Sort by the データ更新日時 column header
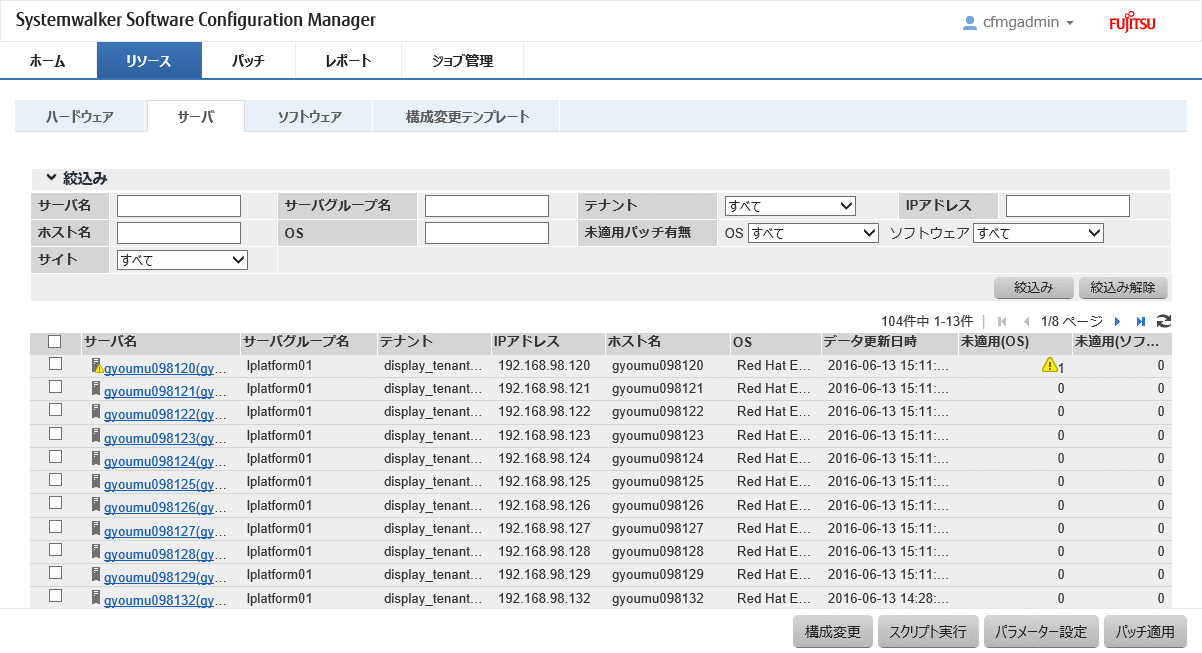The image size is (1202, 653). 888,342
